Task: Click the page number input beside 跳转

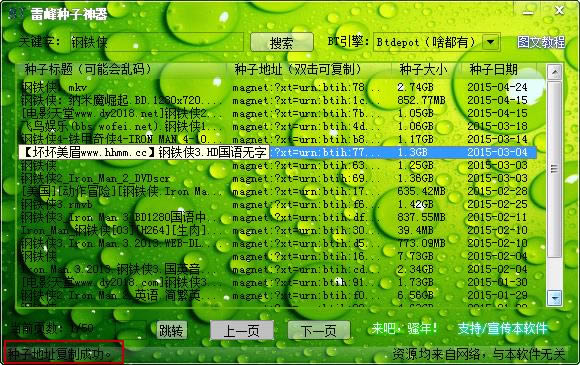Action: [x=132, y=329]
